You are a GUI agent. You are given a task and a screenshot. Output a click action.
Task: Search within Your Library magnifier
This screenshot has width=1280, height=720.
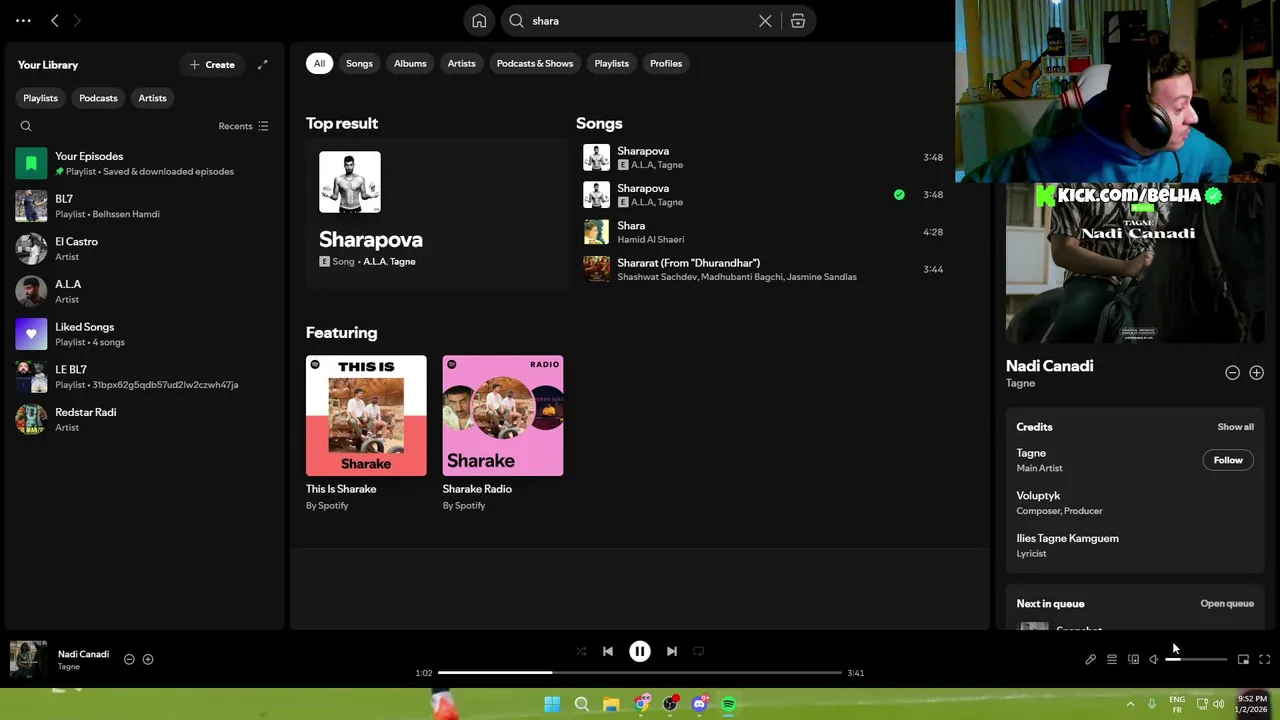[26, 126]
